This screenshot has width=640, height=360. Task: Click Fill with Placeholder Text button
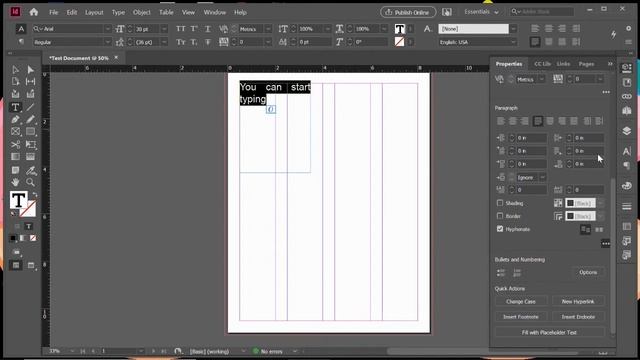click(549, 332)
